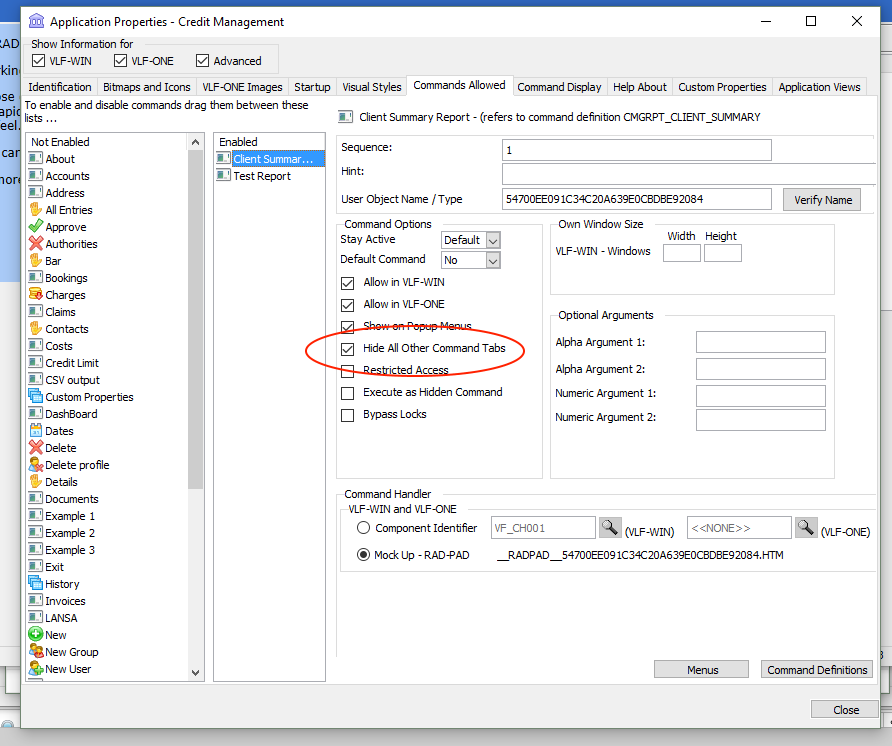
Task: Select Invoices in Not Enabled list
Action: pos(65,600)
